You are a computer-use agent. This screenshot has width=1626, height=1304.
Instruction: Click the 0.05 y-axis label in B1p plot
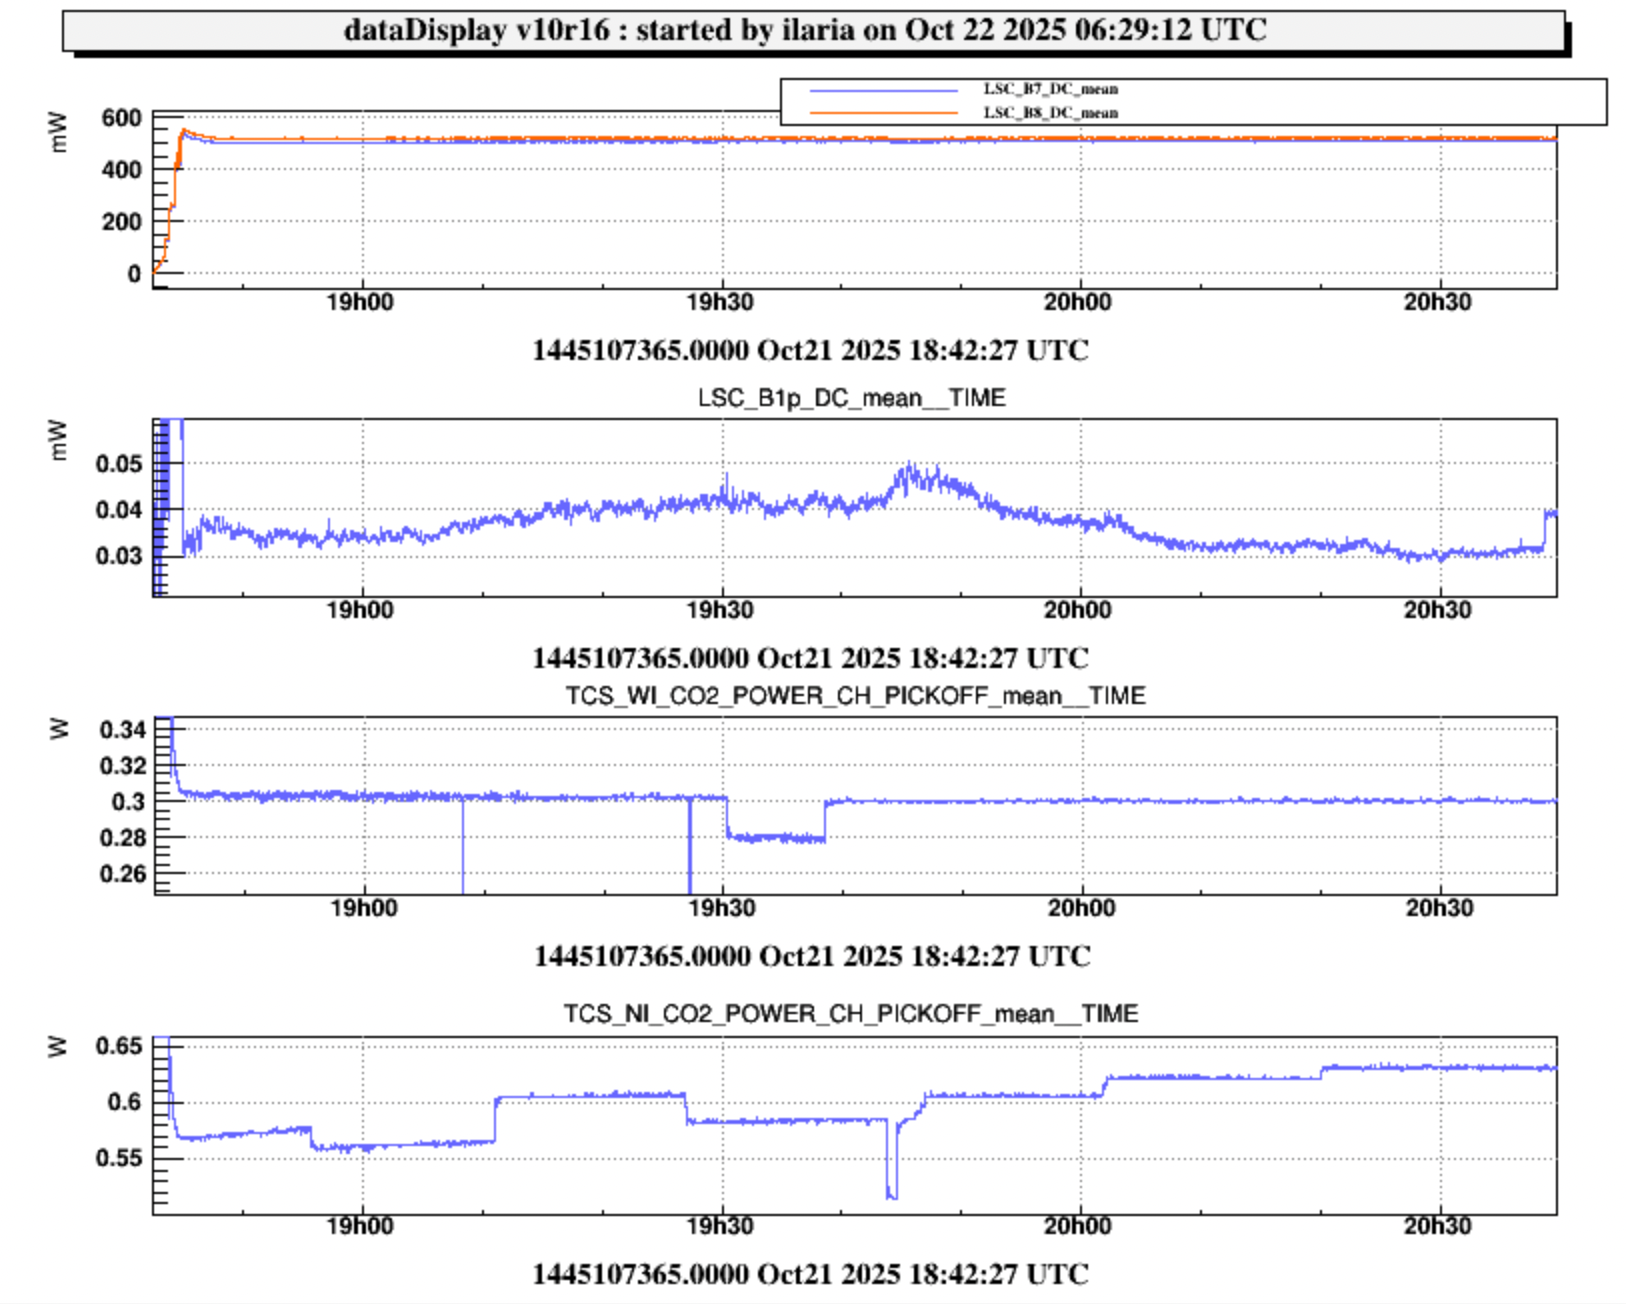tap(118, 464)
